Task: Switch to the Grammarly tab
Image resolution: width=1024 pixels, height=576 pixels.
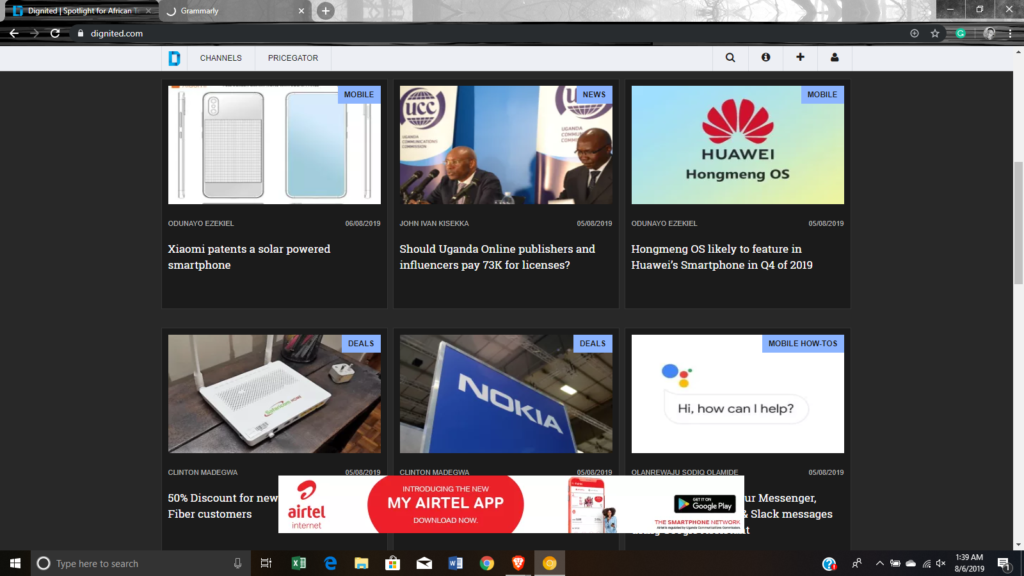Action: tap(235, 11)
